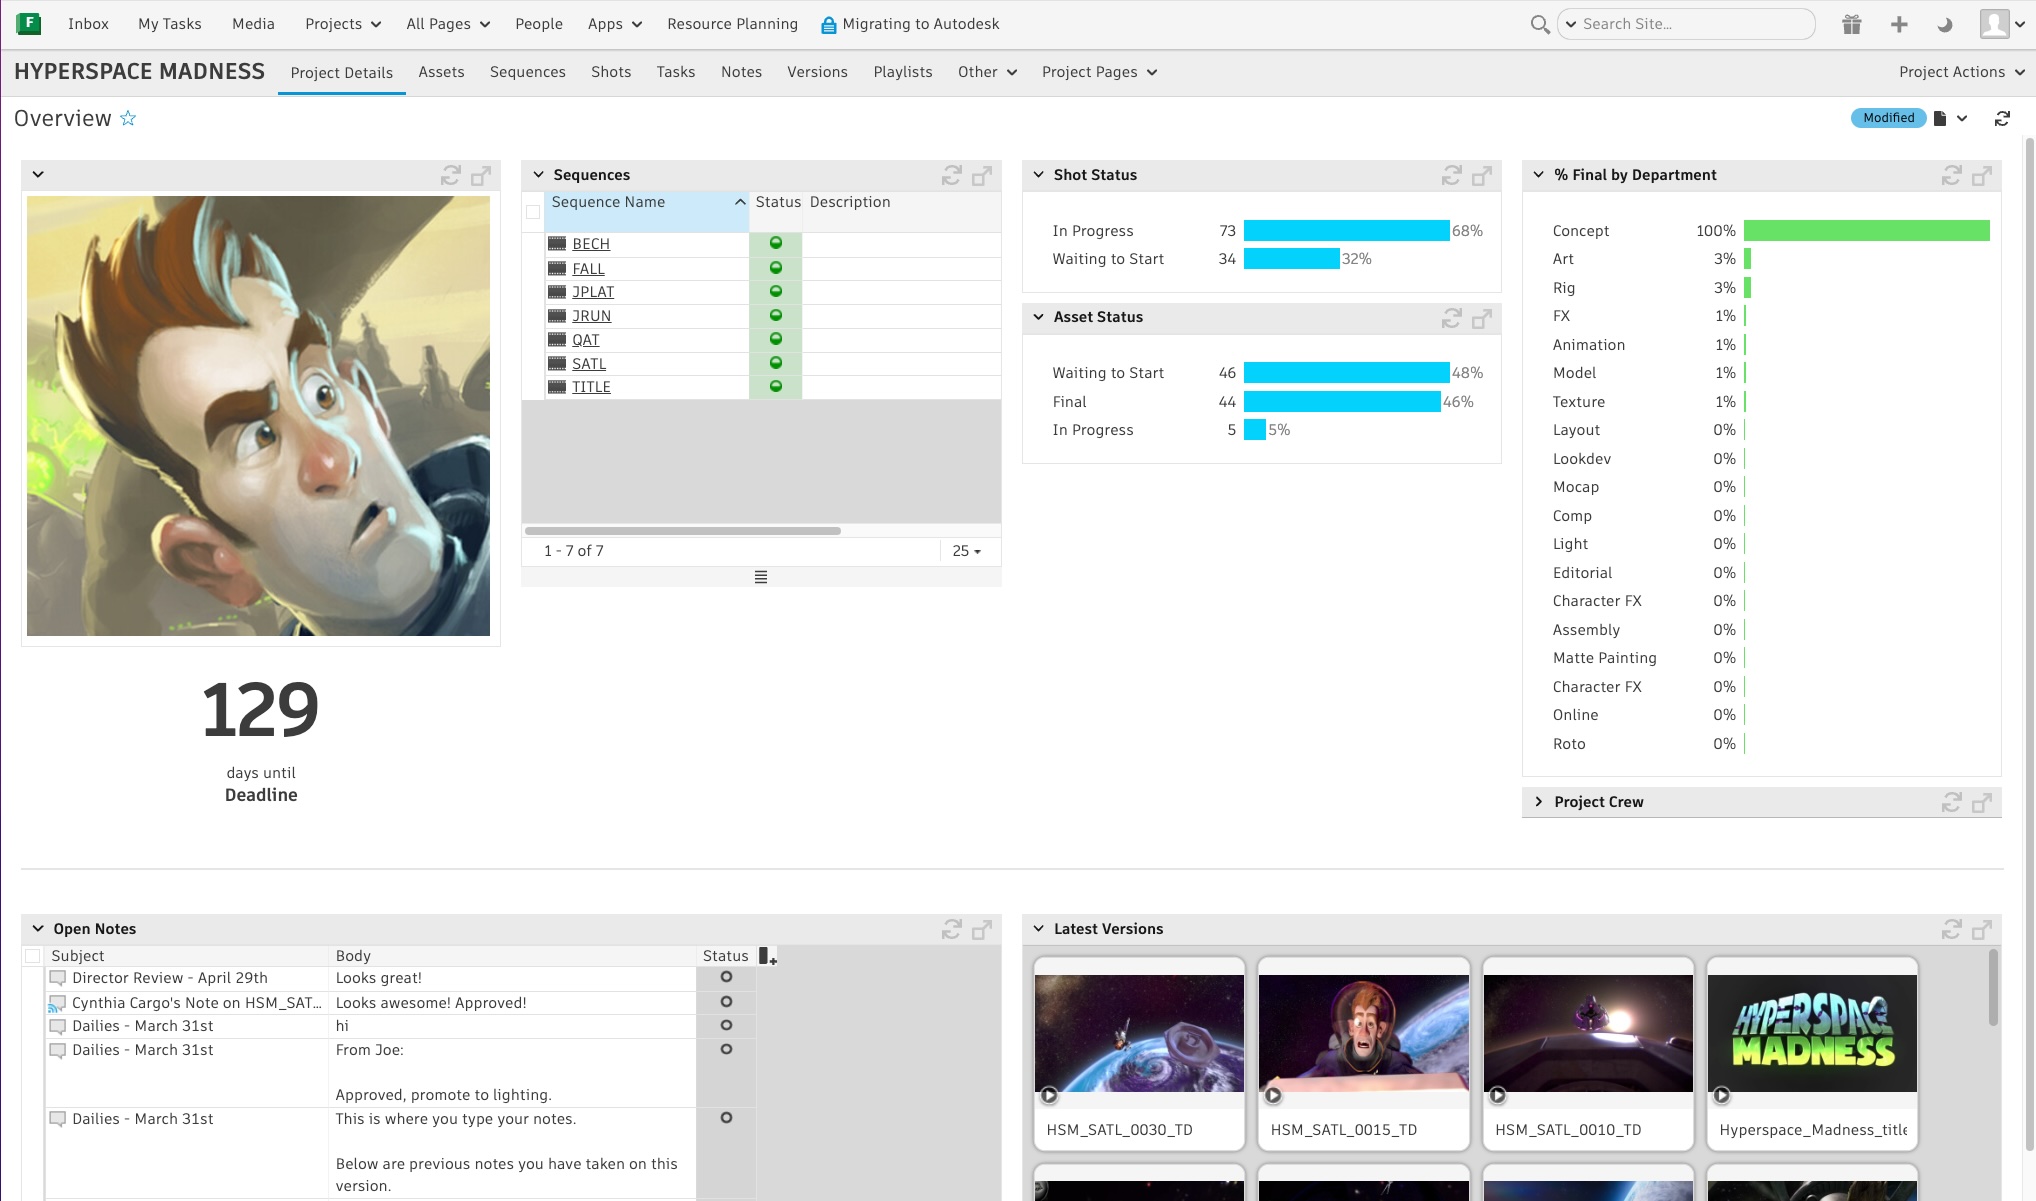Refresh the Open Notes widget
The height and width of the screenshot is (1201, 2036).
tap(952, 929)
